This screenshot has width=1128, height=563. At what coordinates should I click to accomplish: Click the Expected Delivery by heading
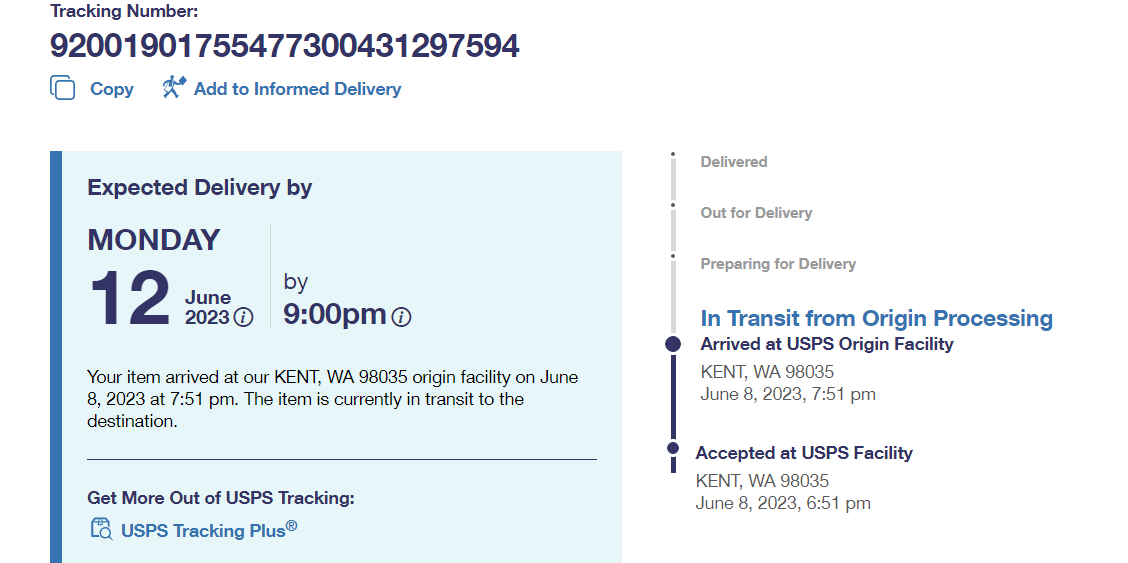[200, 187]
